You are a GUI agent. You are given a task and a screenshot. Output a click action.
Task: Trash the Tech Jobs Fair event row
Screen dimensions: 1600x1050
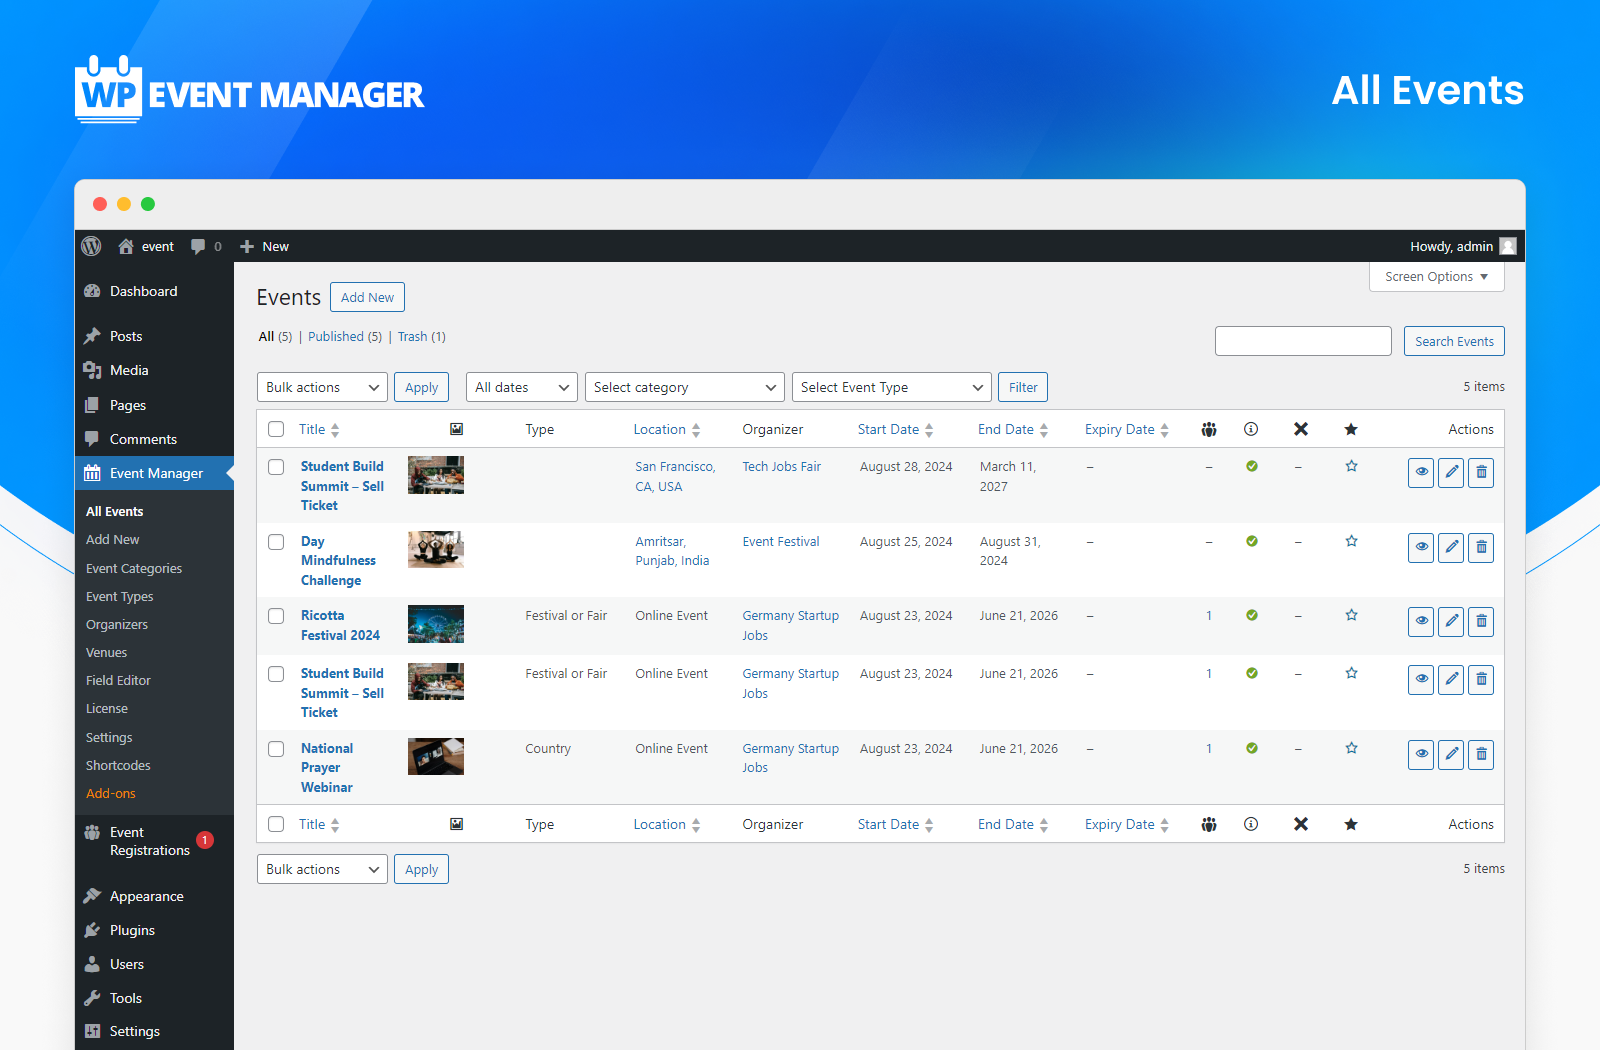[1481, 472]
